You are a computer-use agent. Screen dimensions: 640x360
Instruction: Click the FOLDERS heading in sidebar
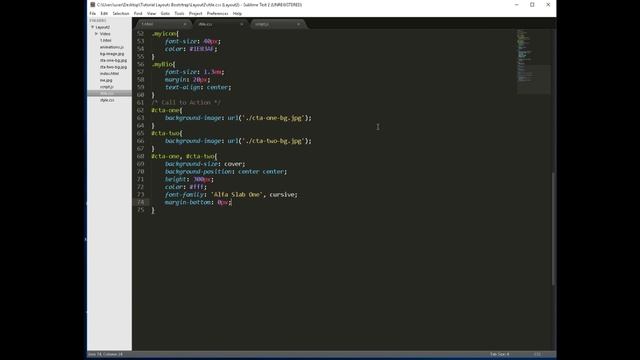pyautogui.click(x=98, y=20)
